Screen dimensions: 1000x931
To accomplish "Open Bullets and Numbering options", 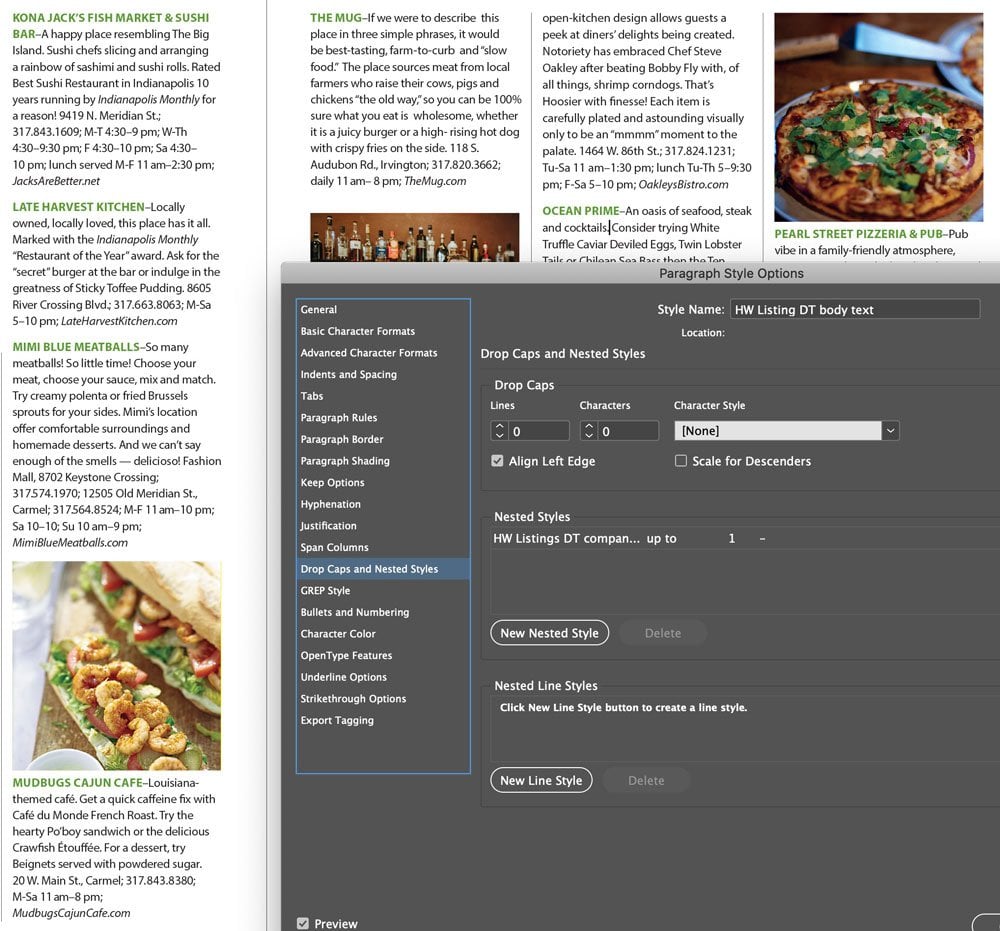I will click(x=355, y=612).
